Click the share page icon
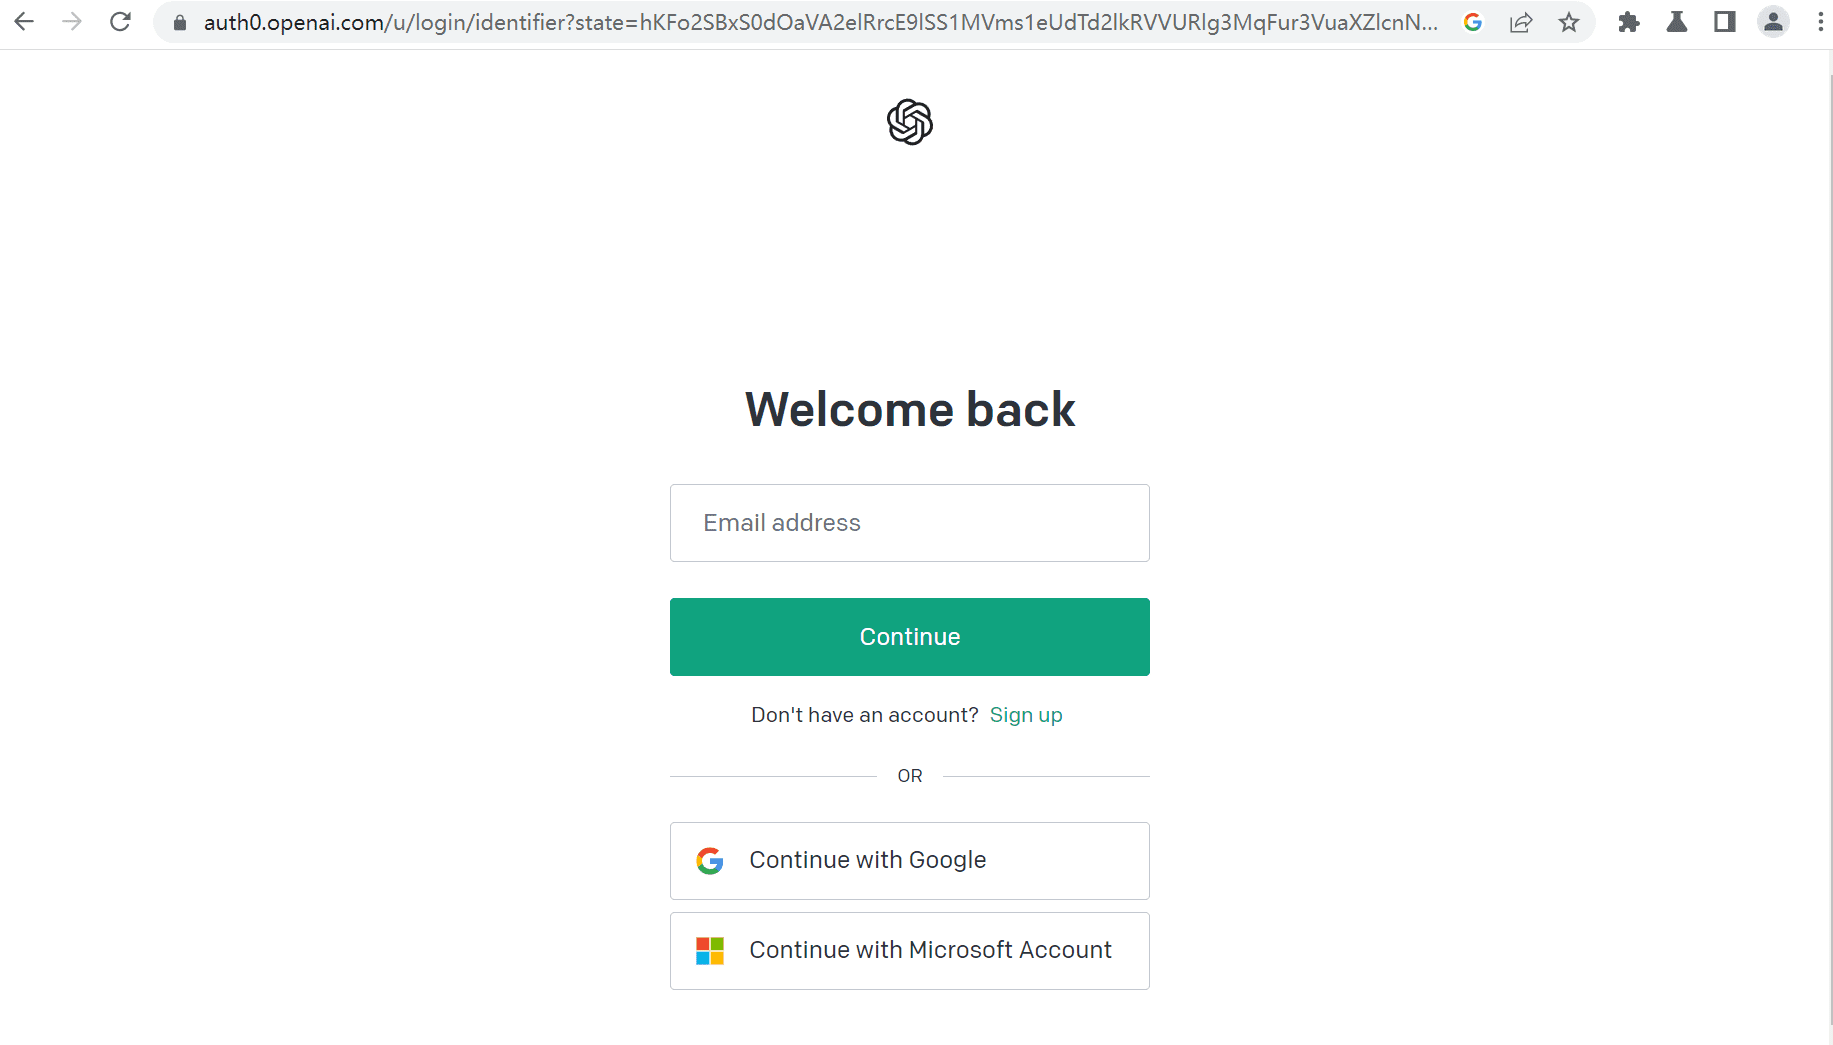 [1521, 22]
